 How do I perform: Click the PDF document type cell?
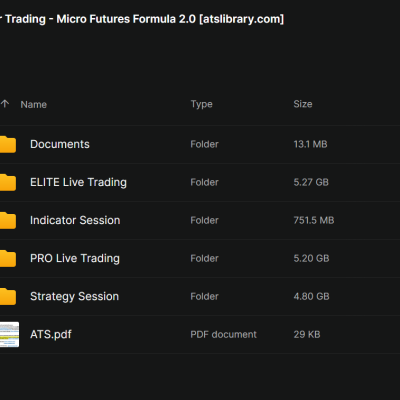(223, 334)
